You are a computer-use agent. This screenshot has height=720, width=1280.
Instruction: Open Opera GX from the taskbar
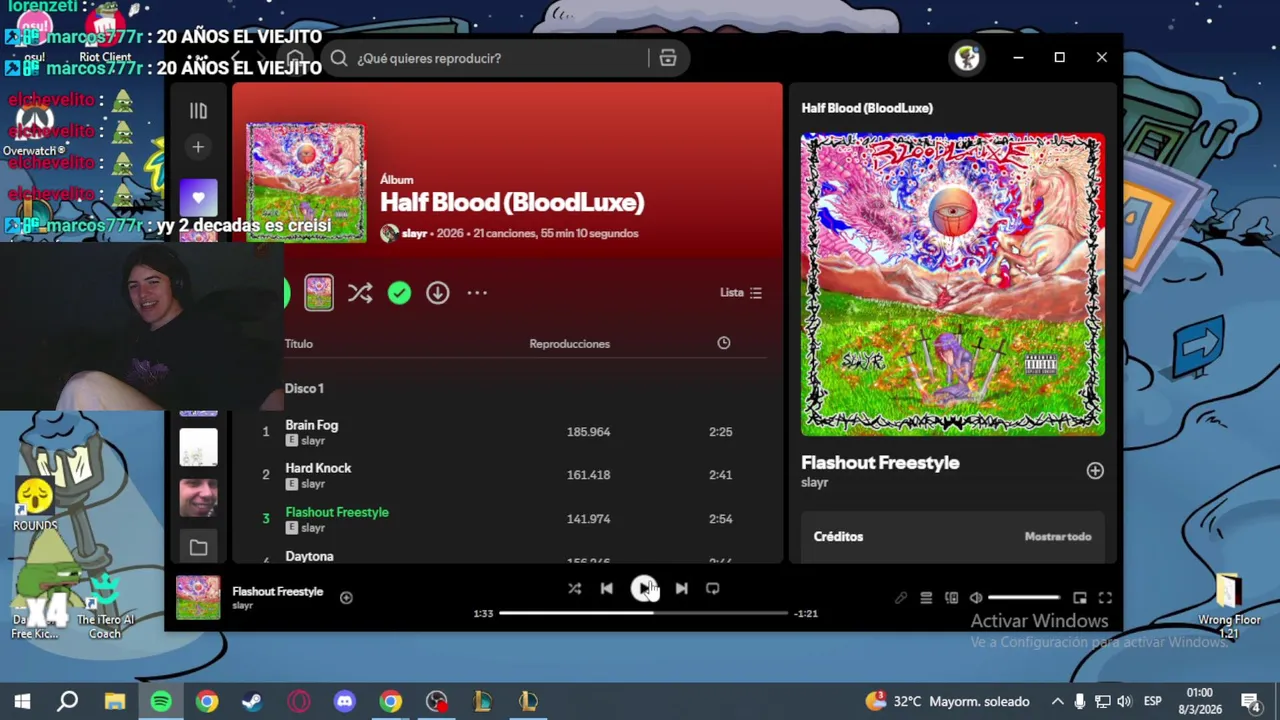click(299, 702)
